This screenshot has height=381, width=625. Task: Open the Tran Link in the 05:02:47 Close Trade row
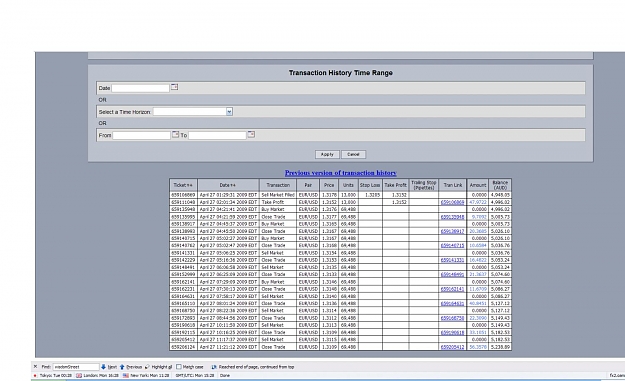452,245
